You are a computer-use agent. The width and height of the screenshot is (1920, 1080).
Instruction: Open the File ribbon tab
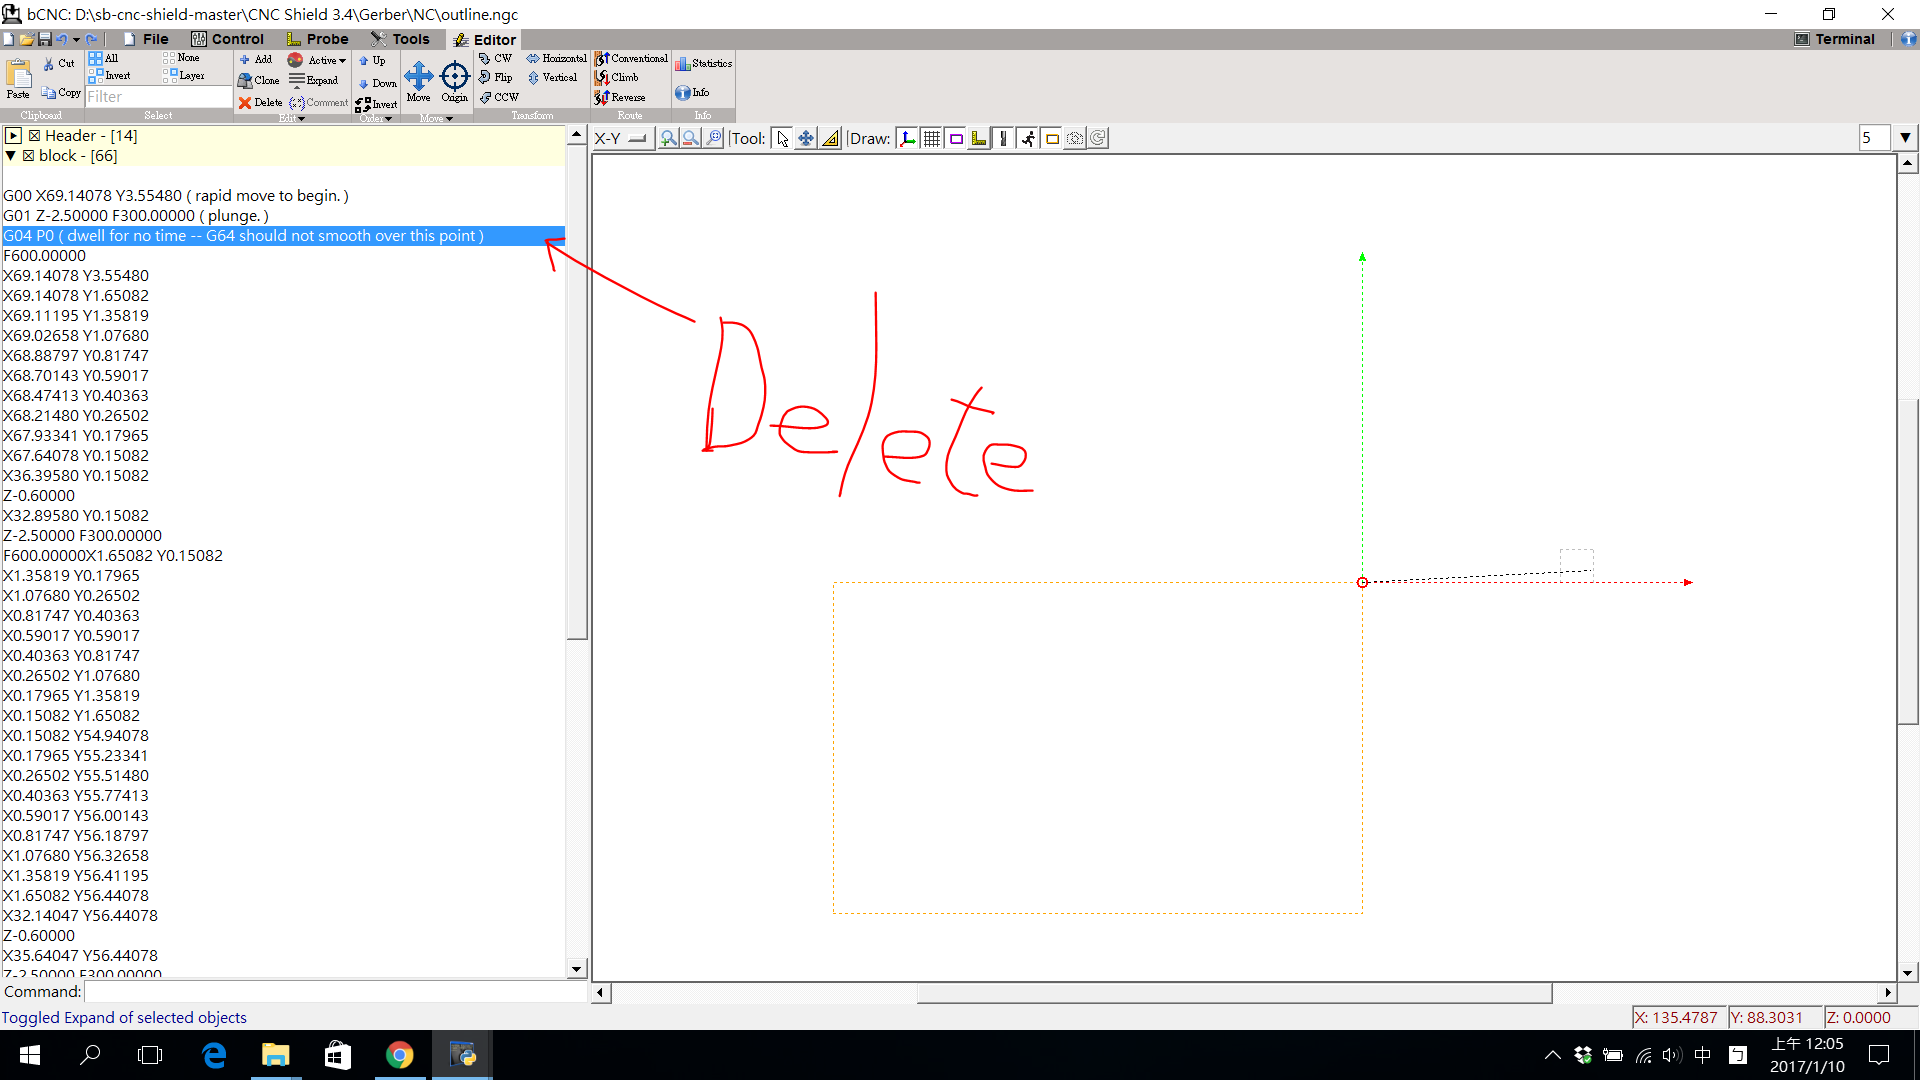[146, 39]
